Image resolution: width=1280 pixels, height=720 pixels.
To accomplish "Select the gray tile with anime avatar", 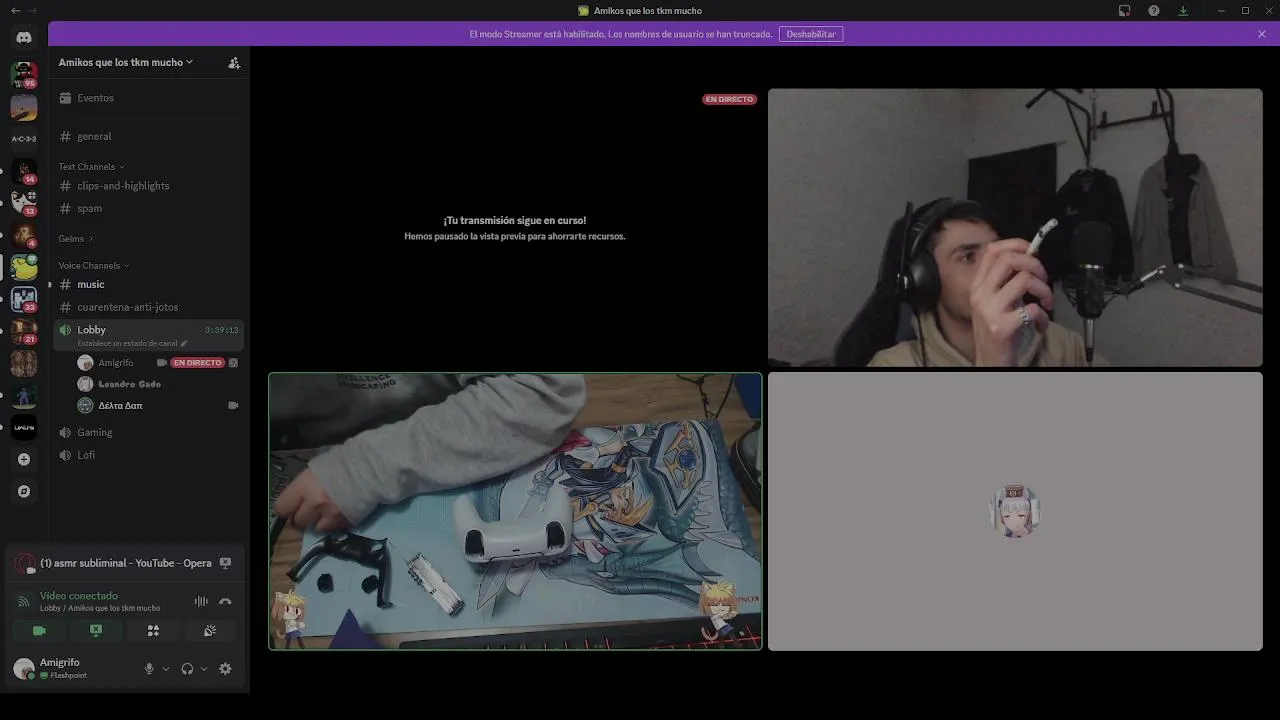I will 1015,512.
